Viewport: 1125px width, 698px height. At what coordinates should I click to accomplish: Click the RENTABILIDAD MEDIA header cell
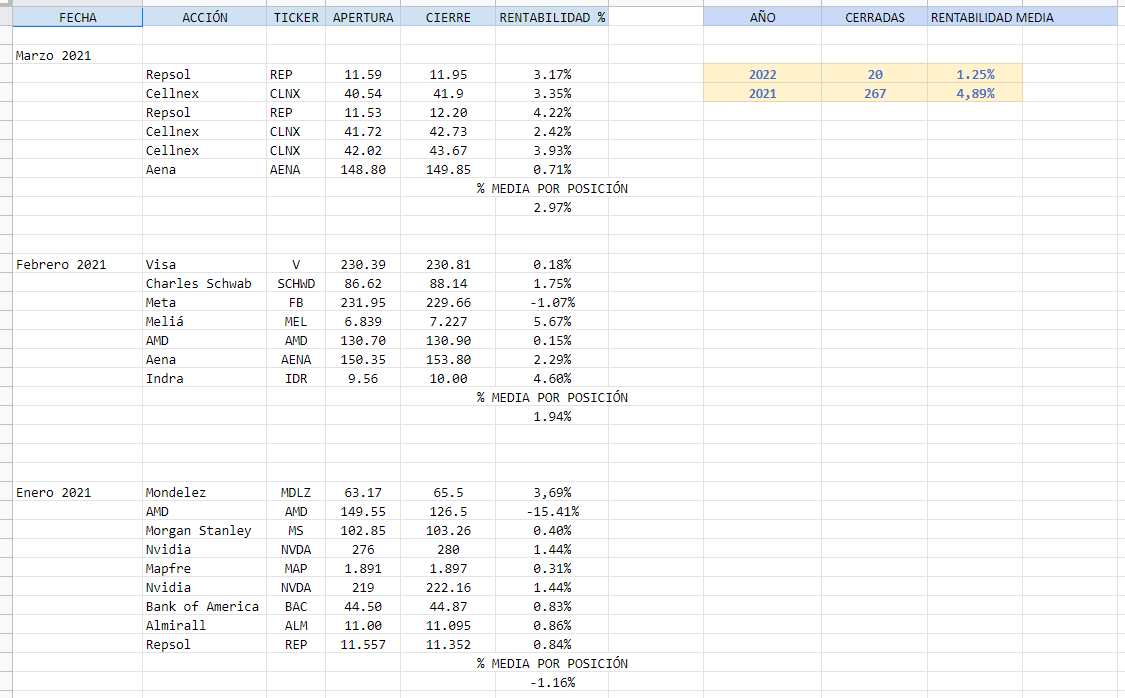pyautogui.click(x=992, y=17)
